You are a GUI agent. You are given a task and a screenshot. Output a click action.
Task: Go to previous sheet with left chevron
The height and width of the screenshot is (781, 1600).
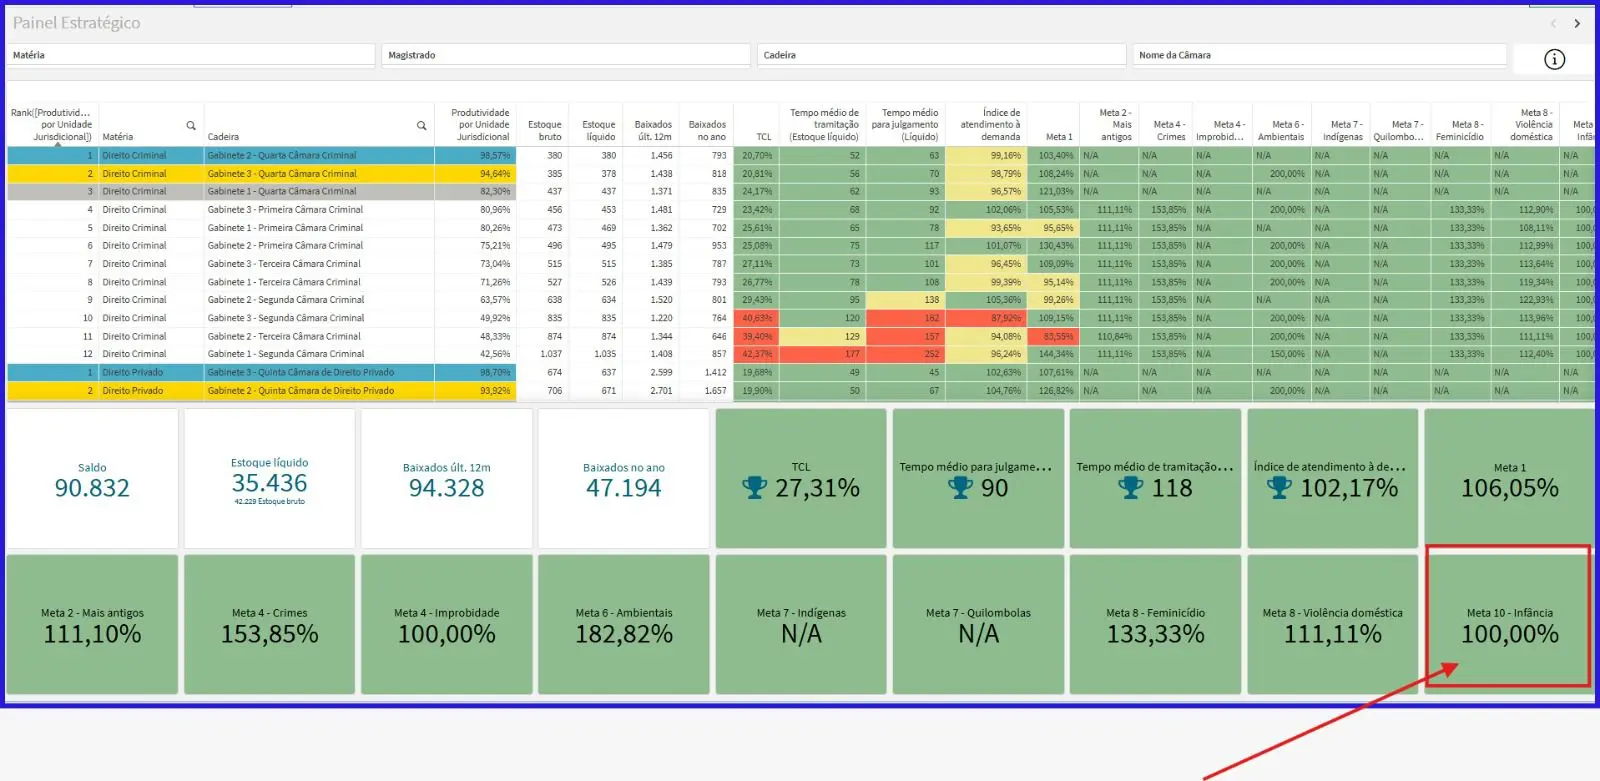[1553, 23]
